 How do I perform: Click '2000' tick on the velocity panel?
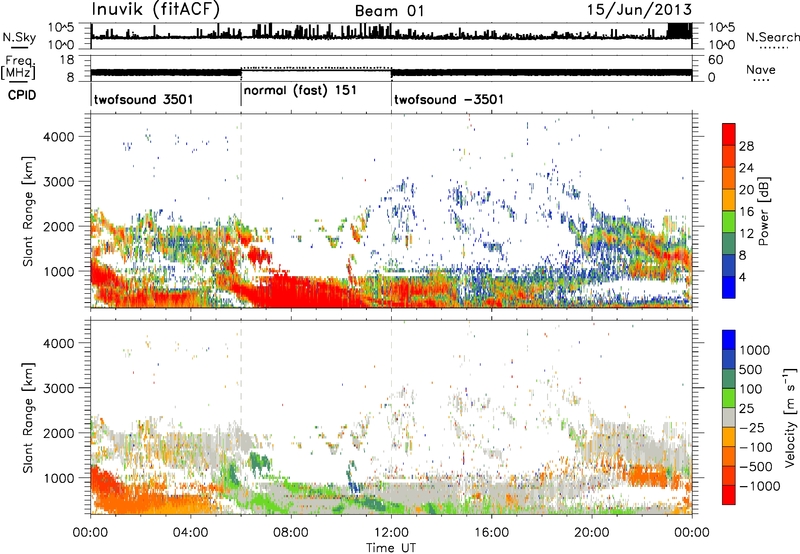click(59, 433)
